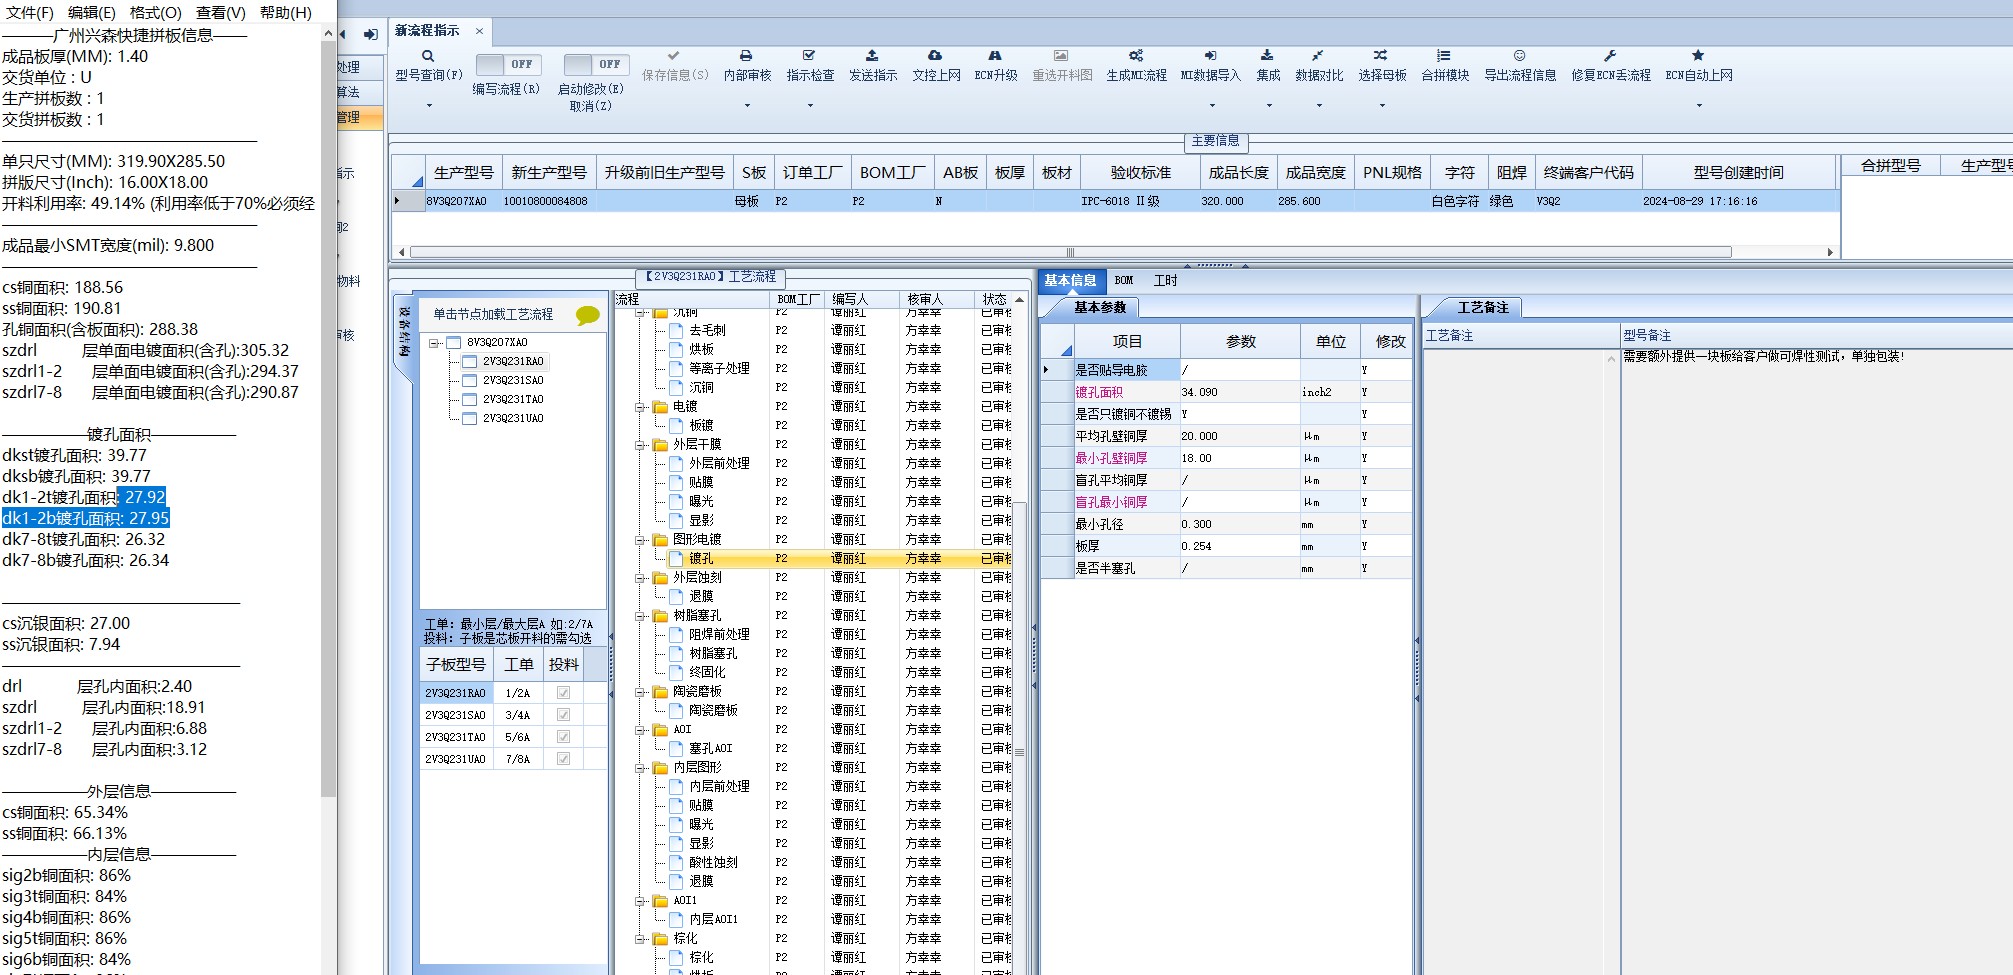Screen dimensions: 2013x975
Task: Click the 2V3Q231SA0 node icon
Action: [469, 380]
